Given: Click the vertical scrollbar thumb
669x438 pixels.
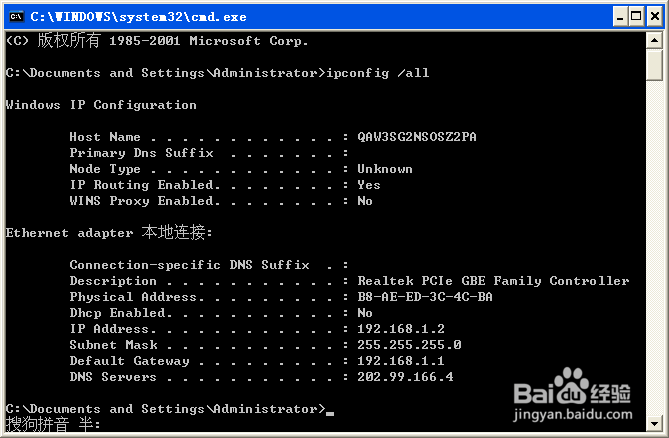Looking at the screenshot, I should [654, 65].
